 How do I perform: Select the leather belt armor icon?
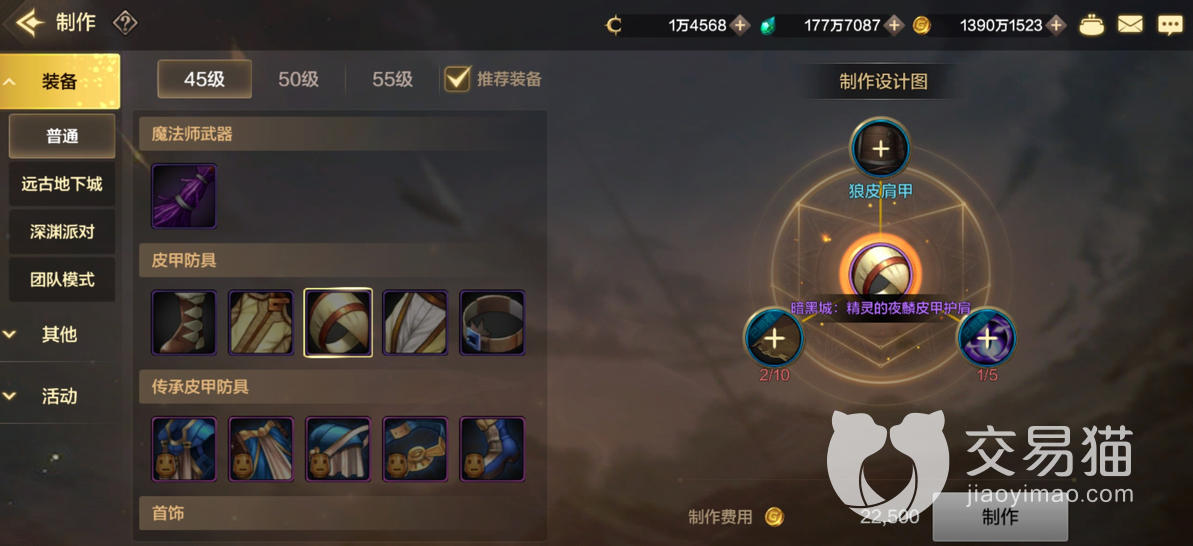[x=492, y=322]
